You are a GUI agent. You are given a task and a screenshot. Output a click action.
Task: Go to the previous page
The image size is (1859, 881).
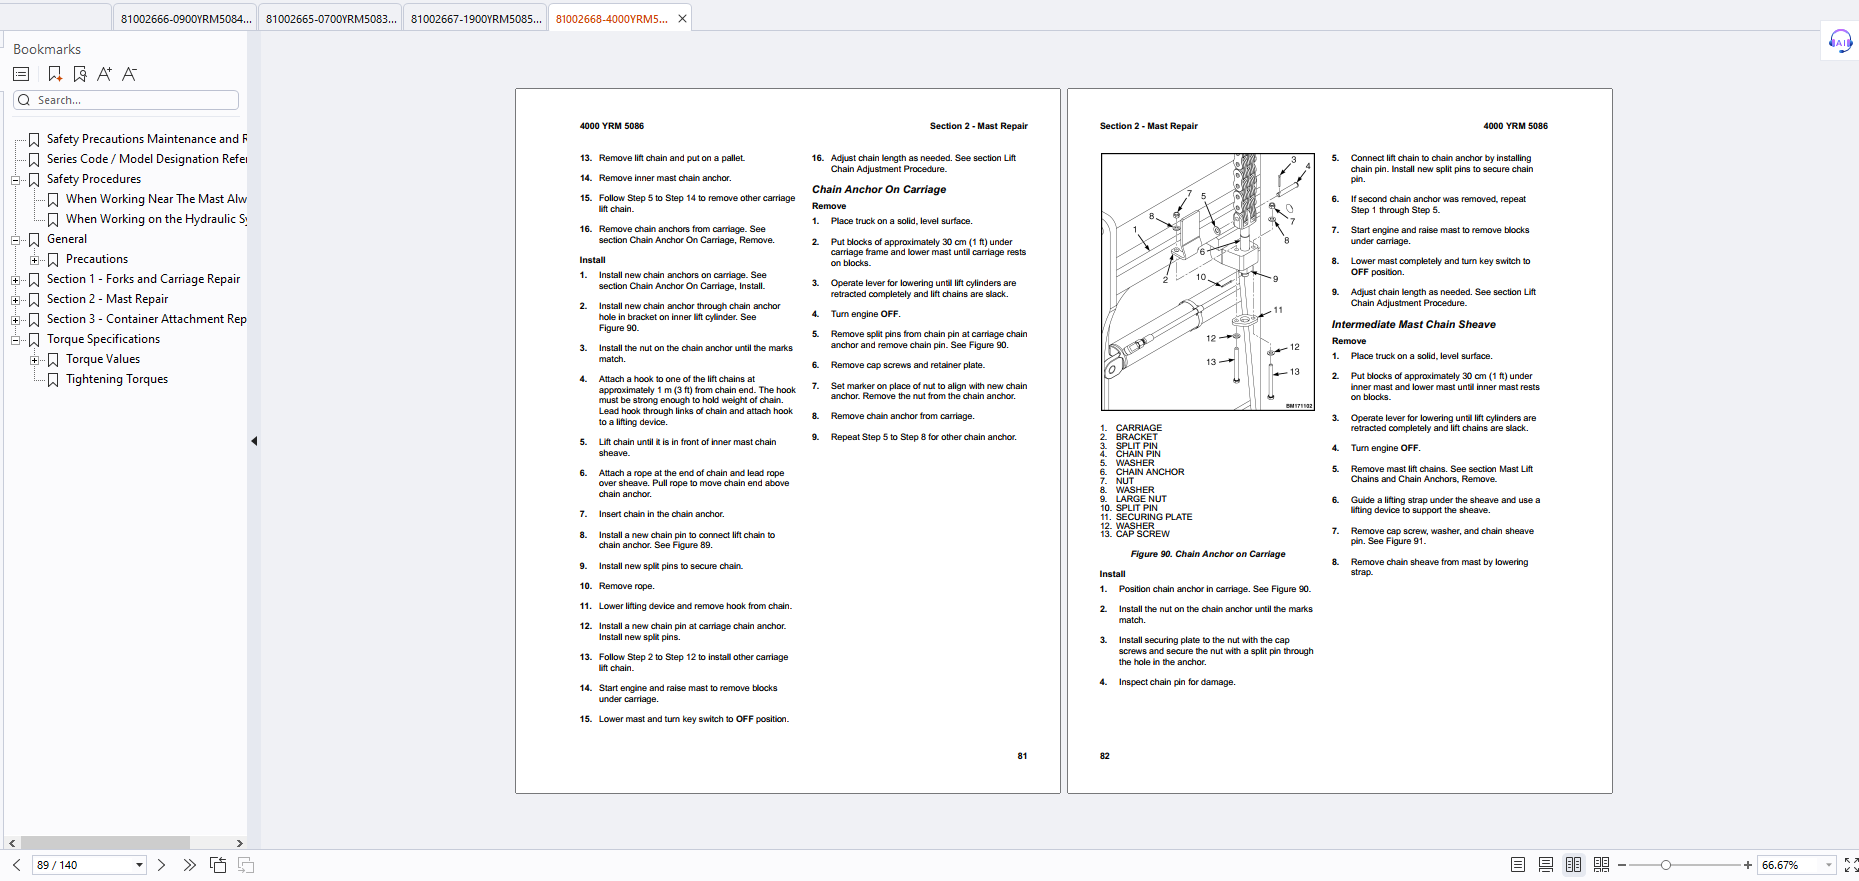pyautogui.click(x=16, y=865)
